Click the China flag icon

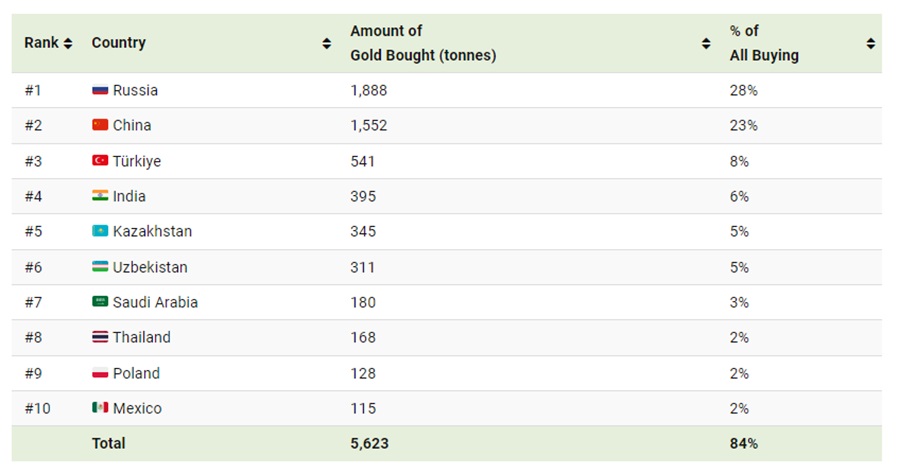click(x=100, y=125)
